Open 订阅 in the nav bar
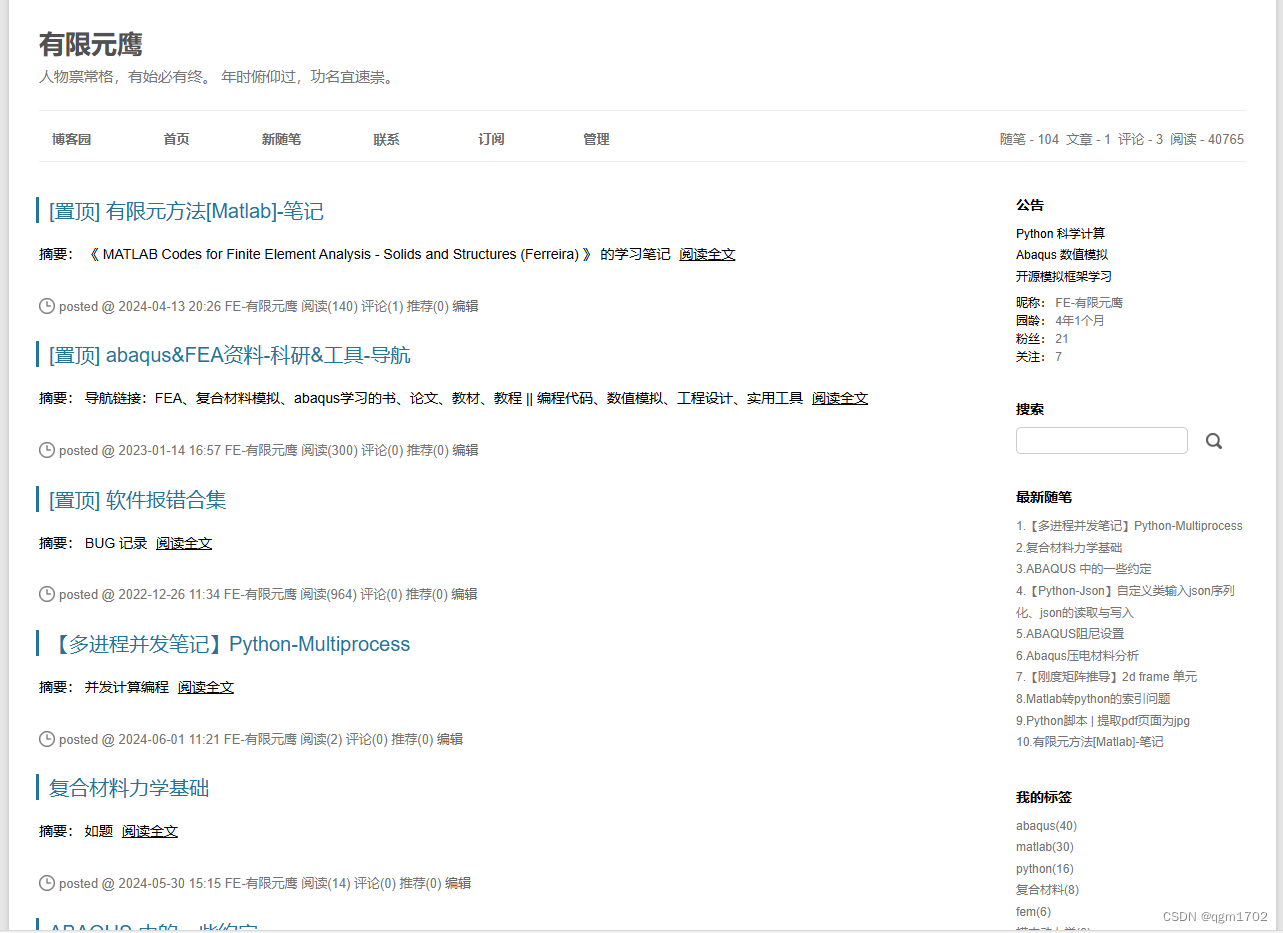The width and height of the screenshot is (1283, 933). coord(491,139)
